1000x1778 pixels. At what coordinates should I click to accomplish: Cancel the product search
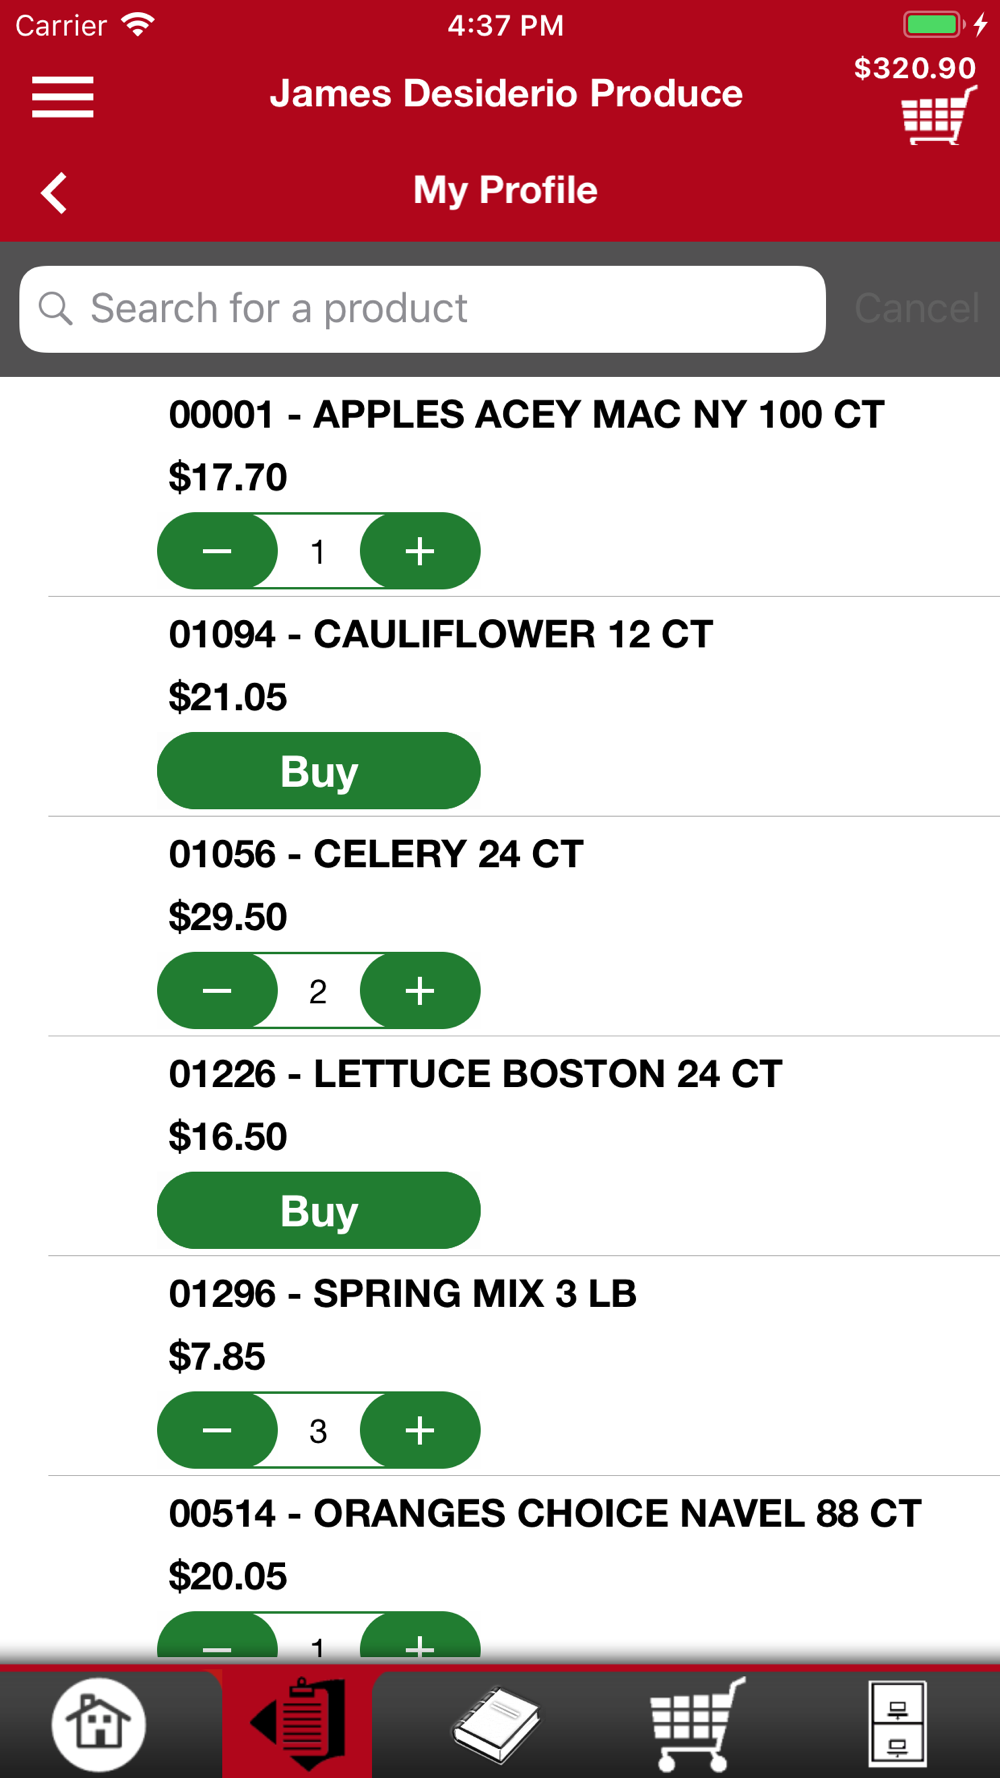[916, 309]
